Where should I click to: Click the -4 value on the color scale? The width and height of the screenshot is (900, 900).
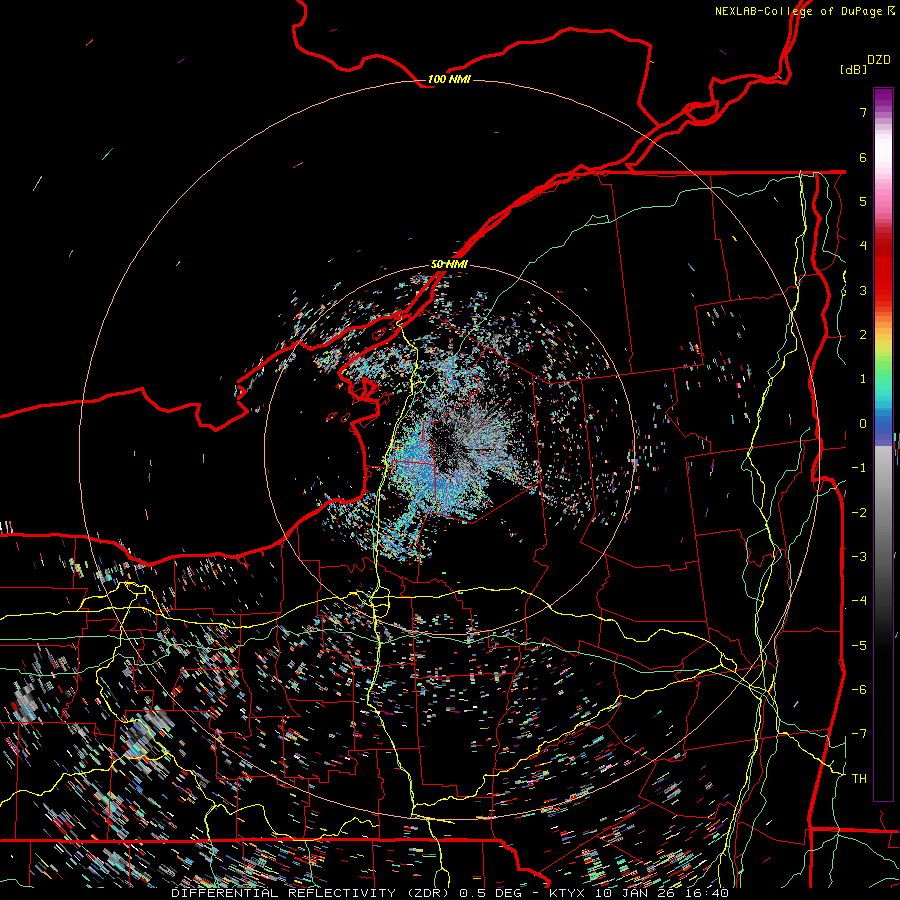coord(859,600)
